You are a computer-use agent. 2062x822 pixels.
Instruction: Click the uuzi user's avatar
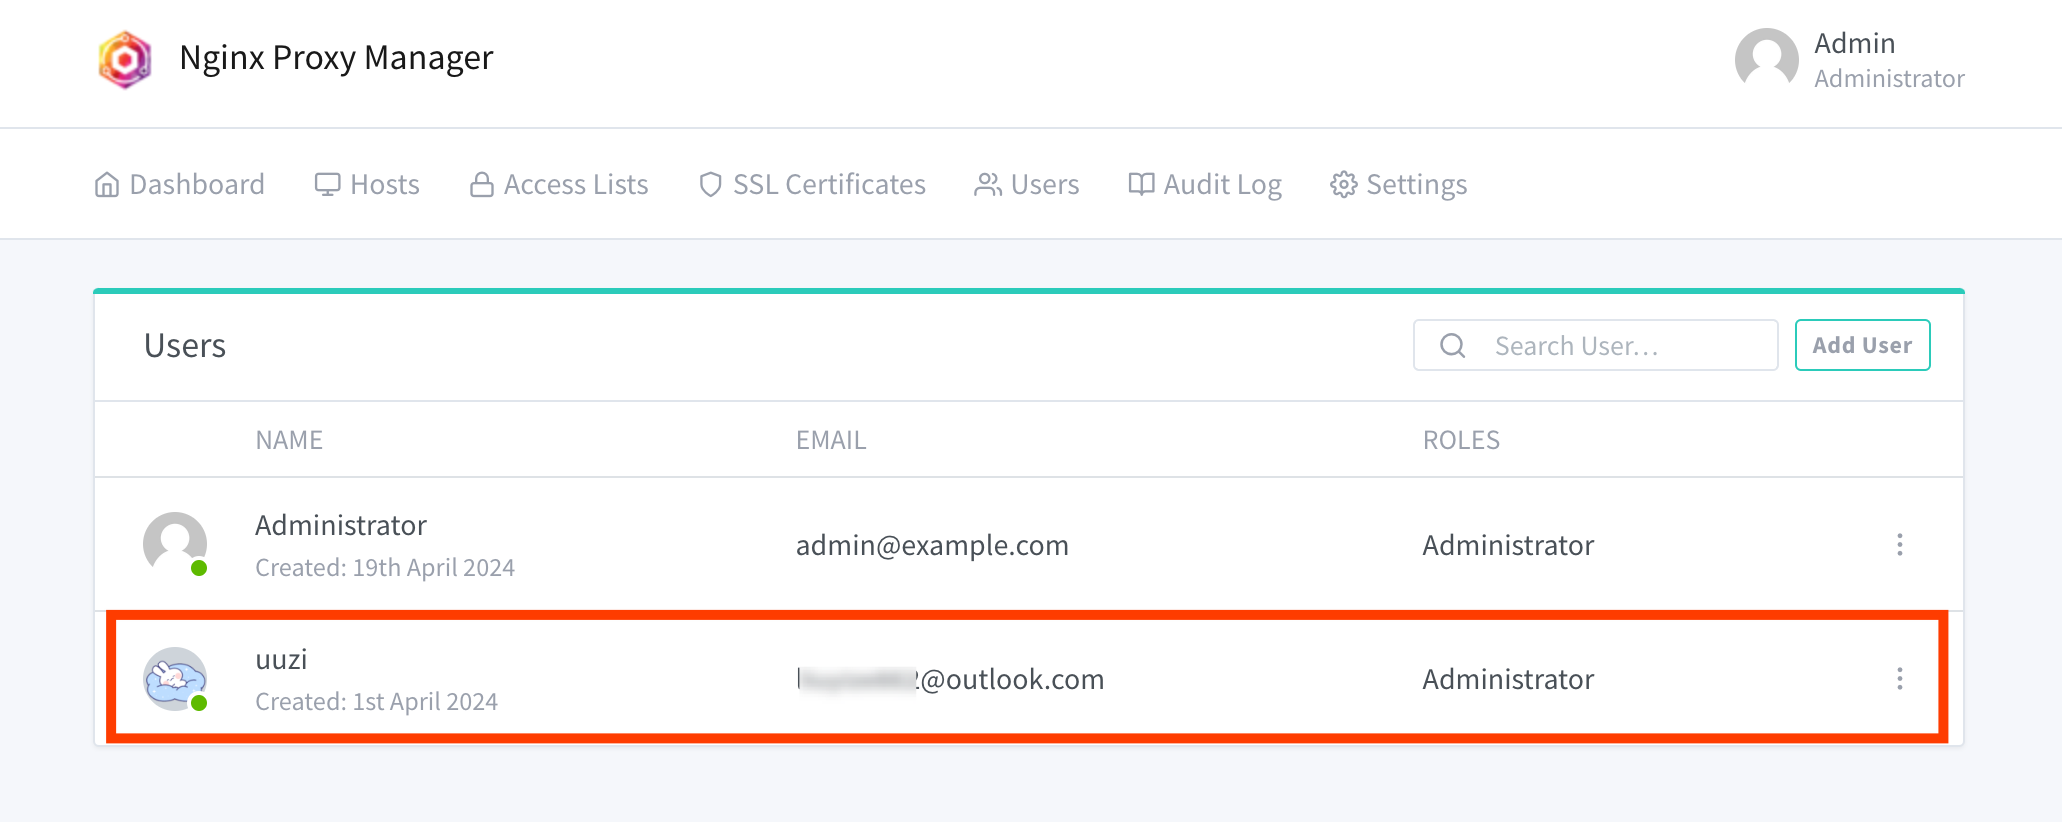(x=175, y=679)
